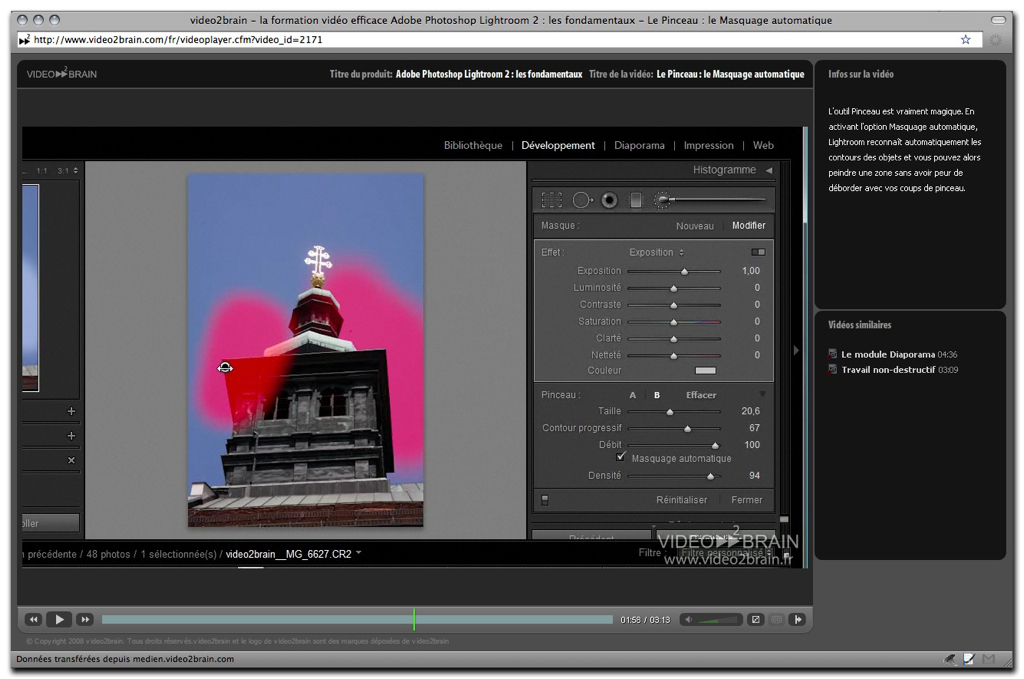Image resolution: width=1024 pixels, height=679 pixels.
Task: Open similar video Le module Diaporama
Action: [x=888, y=355]
